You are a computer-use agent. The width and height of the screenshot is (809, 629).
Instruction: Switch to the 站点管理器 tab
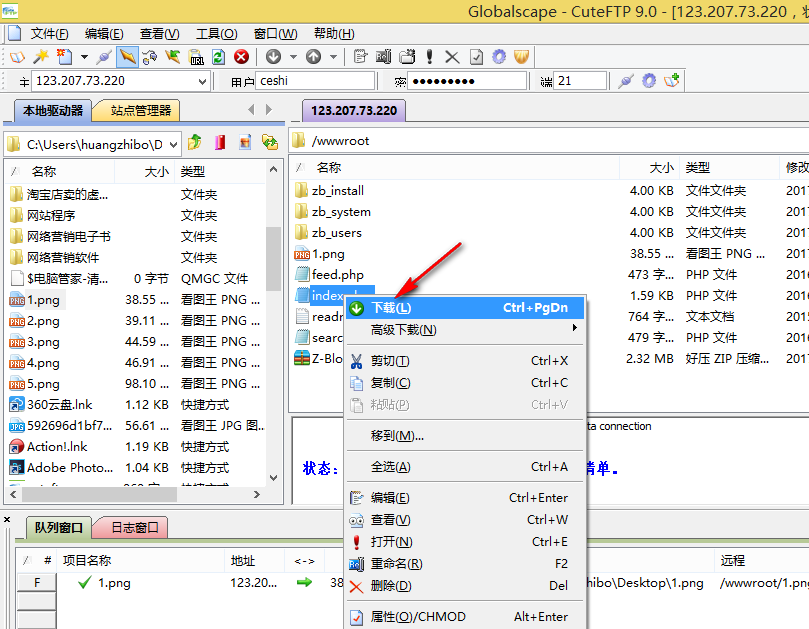pyautogui.click(x=141, y=110)
